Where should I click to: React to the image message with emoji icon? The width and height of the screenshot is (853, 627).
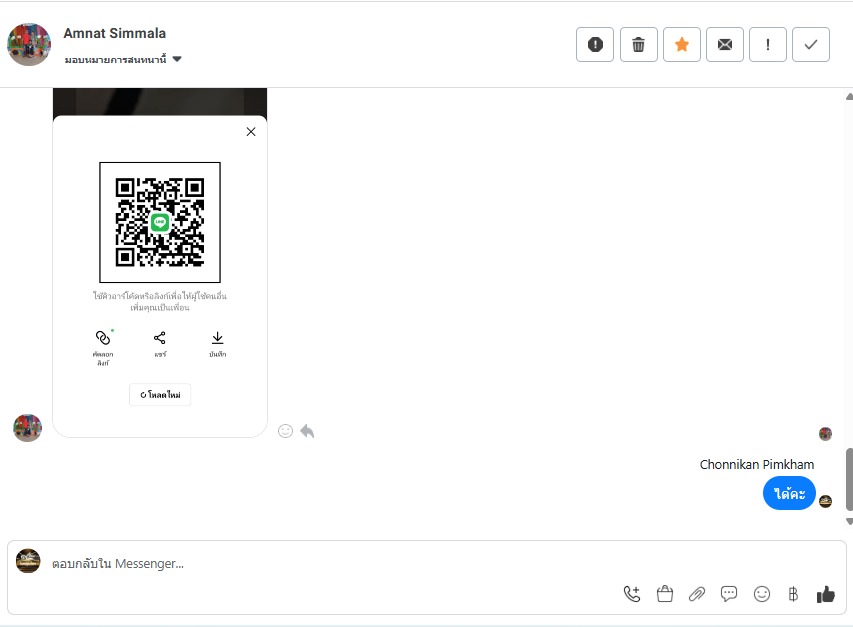(286, 431)
